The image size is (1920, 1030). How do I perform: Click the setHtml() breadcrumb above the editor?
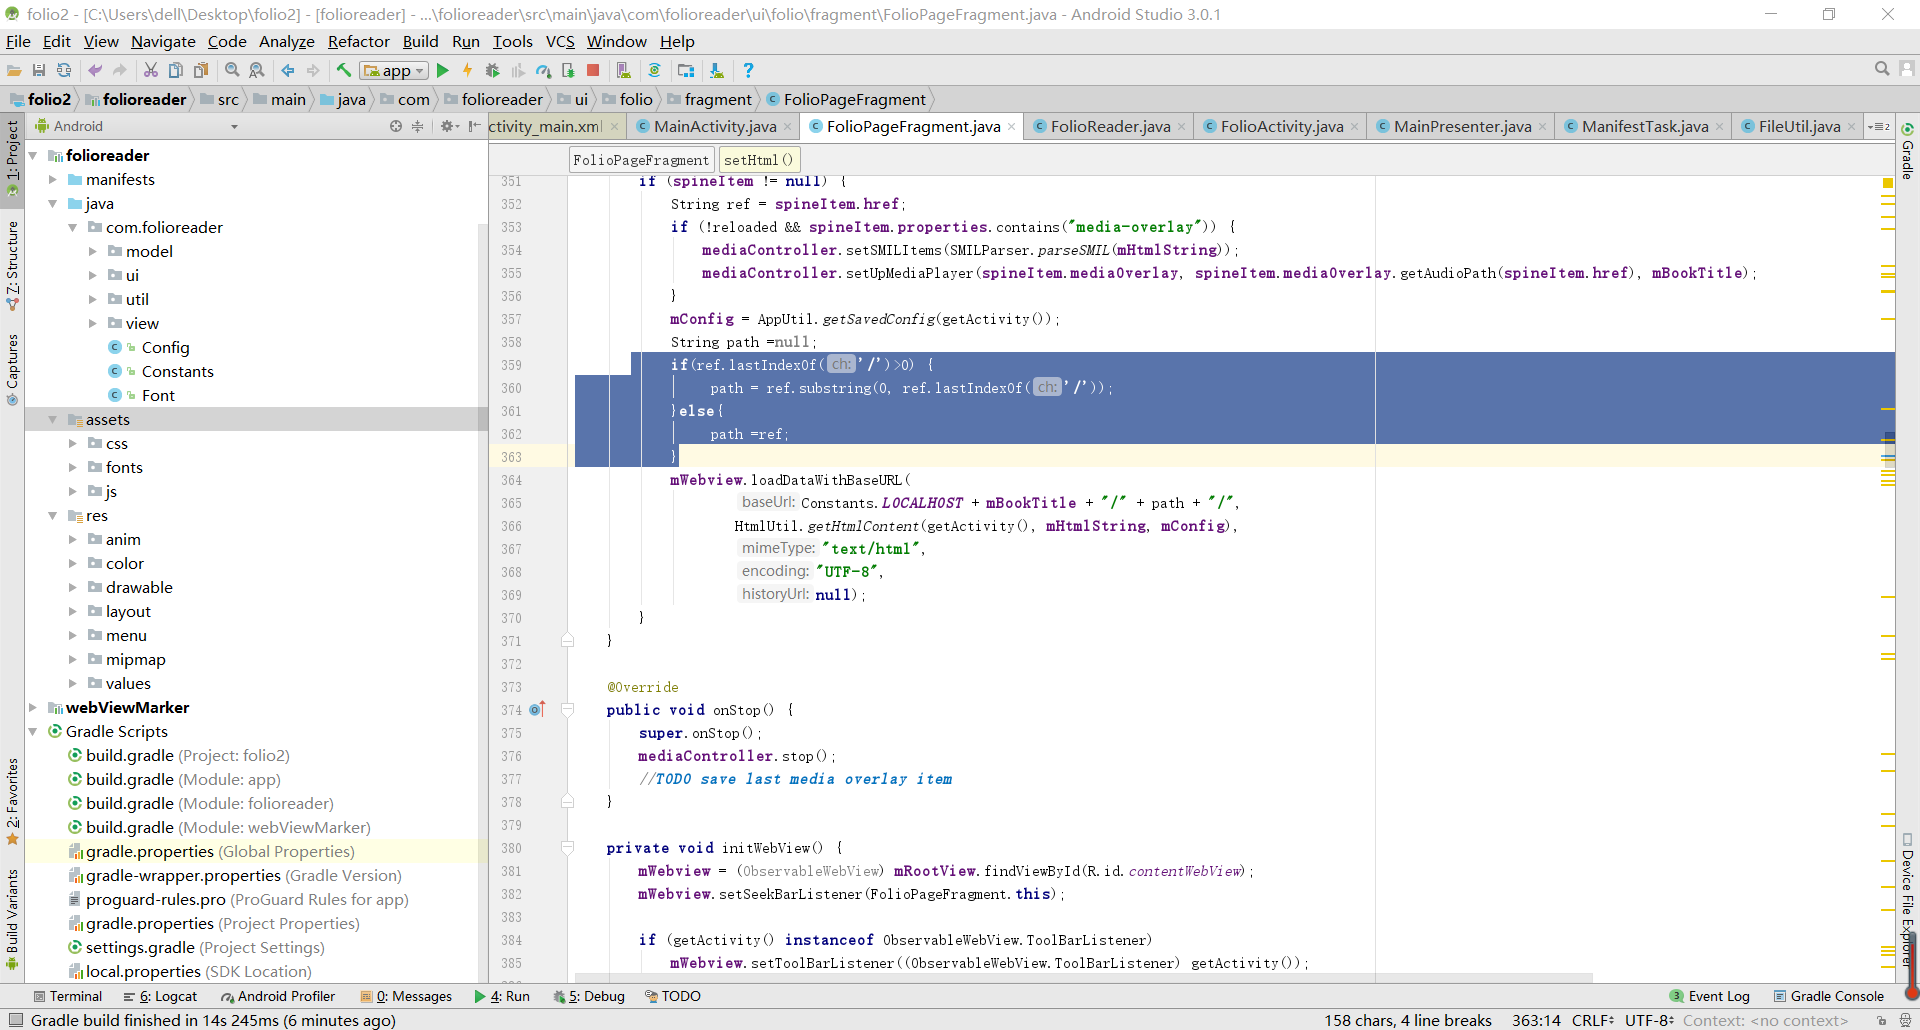(x=759, y=159)
